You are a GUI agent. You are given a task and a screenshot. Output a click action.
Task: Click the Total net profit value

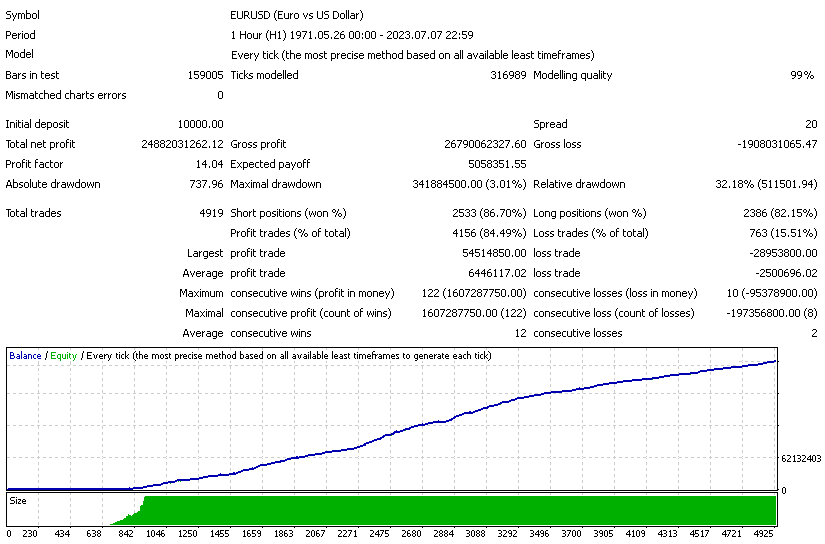[x=182, y=144]
